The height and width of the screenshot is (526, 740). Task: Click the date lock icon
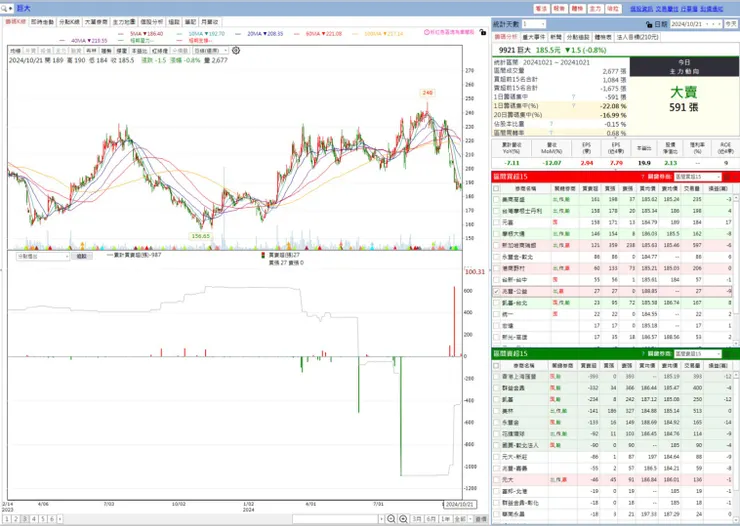[x=649, y=24]
